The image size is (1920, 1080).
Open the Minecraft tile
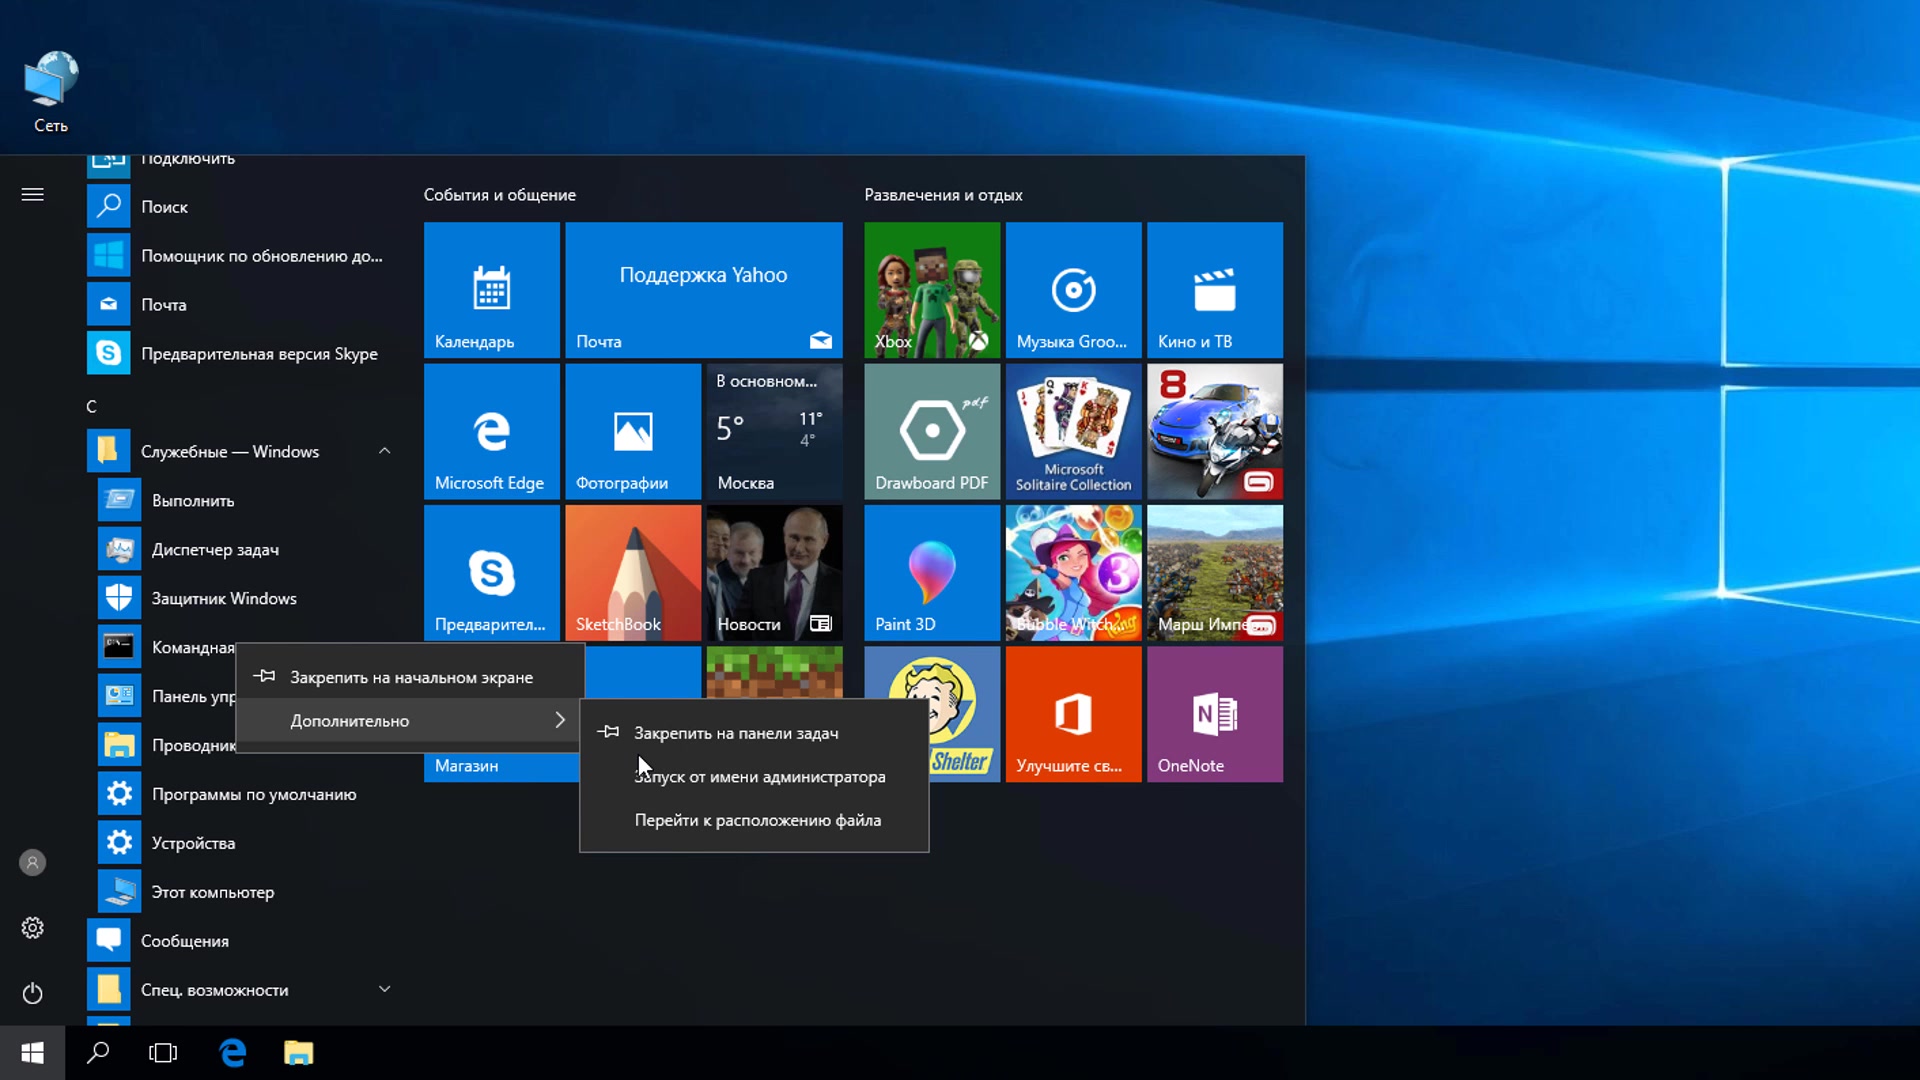[x=774, y=672]
